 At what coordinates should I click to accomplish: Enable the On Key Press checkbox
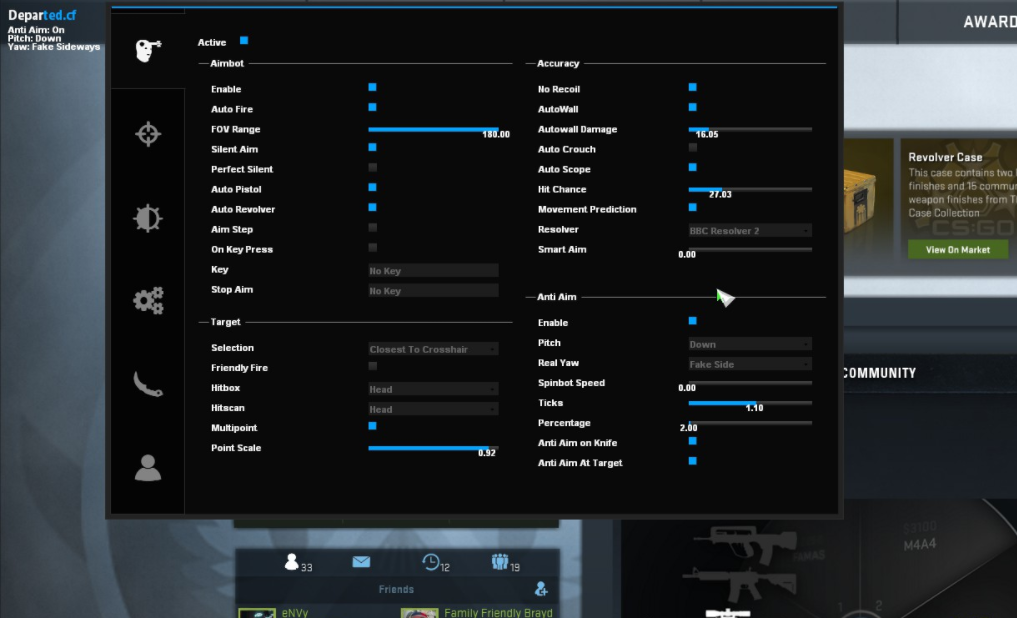[372, 248]
